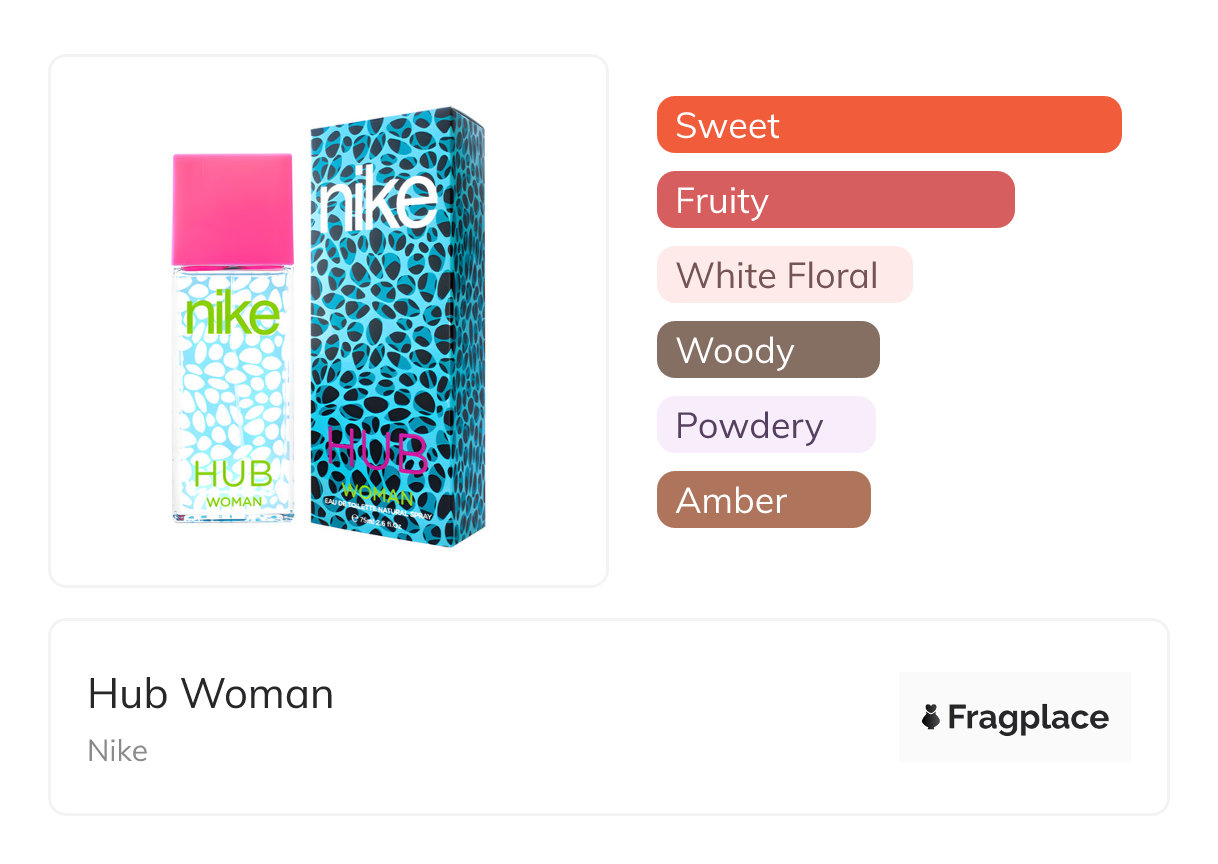Choose the White Floral accord bar
1218x864 pixels.
[784, 275]
